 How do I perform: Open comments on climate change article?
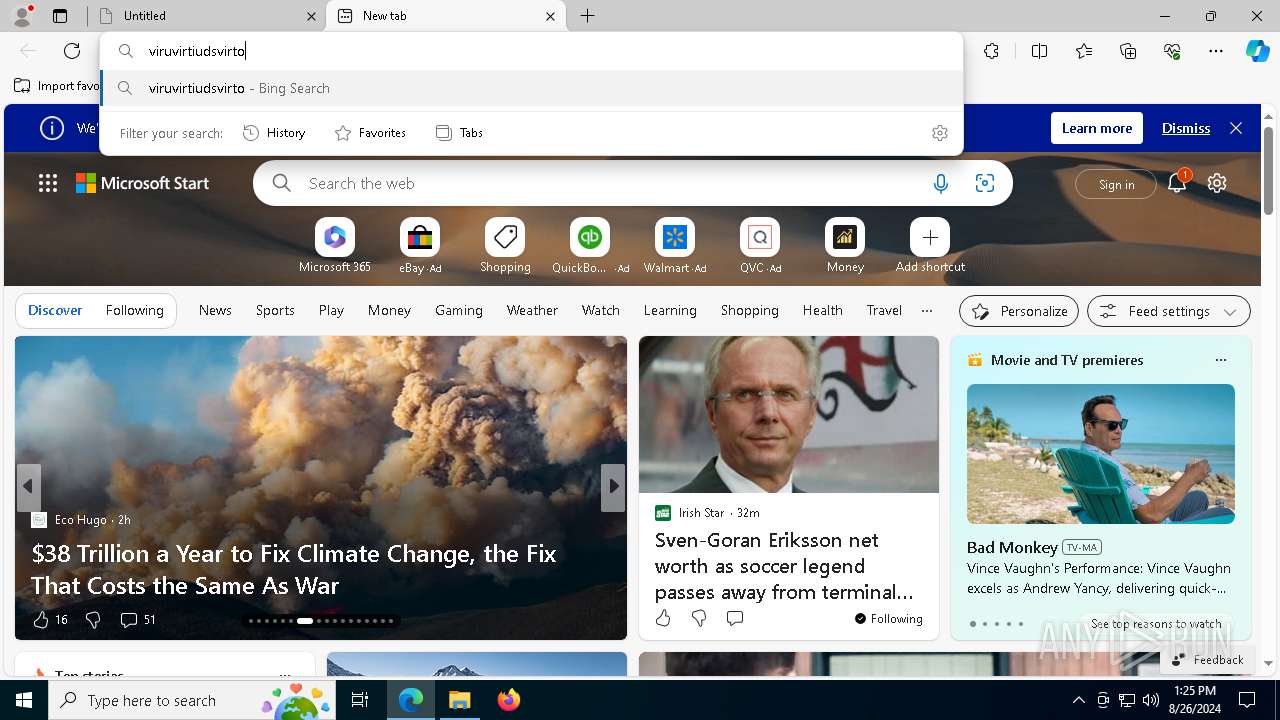pos(138,620)
